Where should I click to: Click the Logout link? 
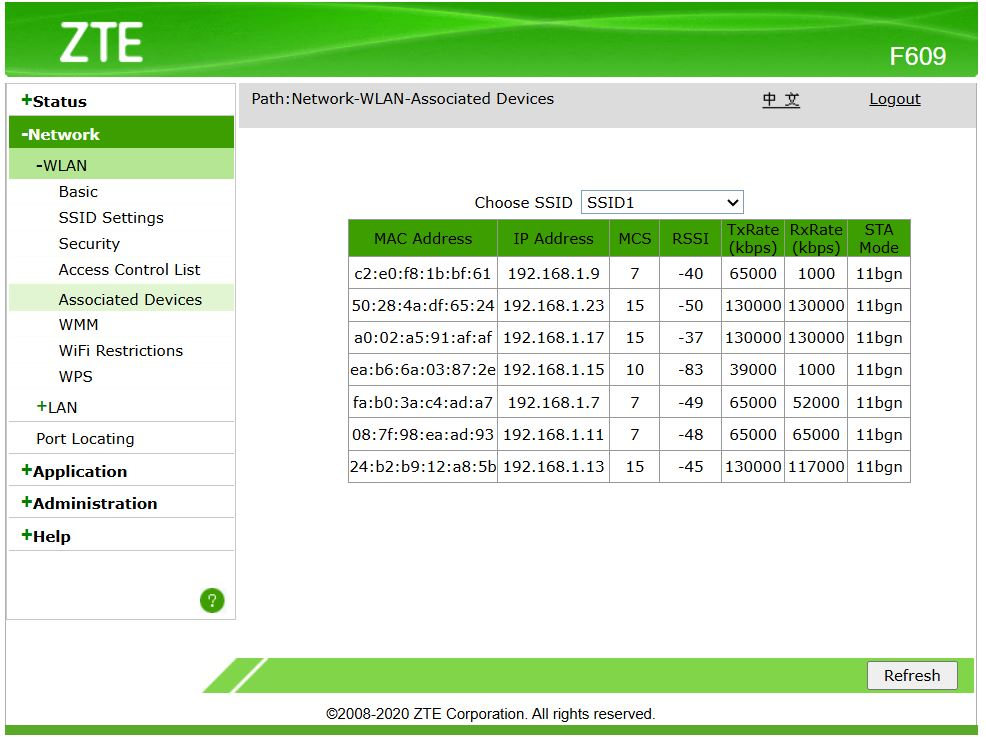894,99
